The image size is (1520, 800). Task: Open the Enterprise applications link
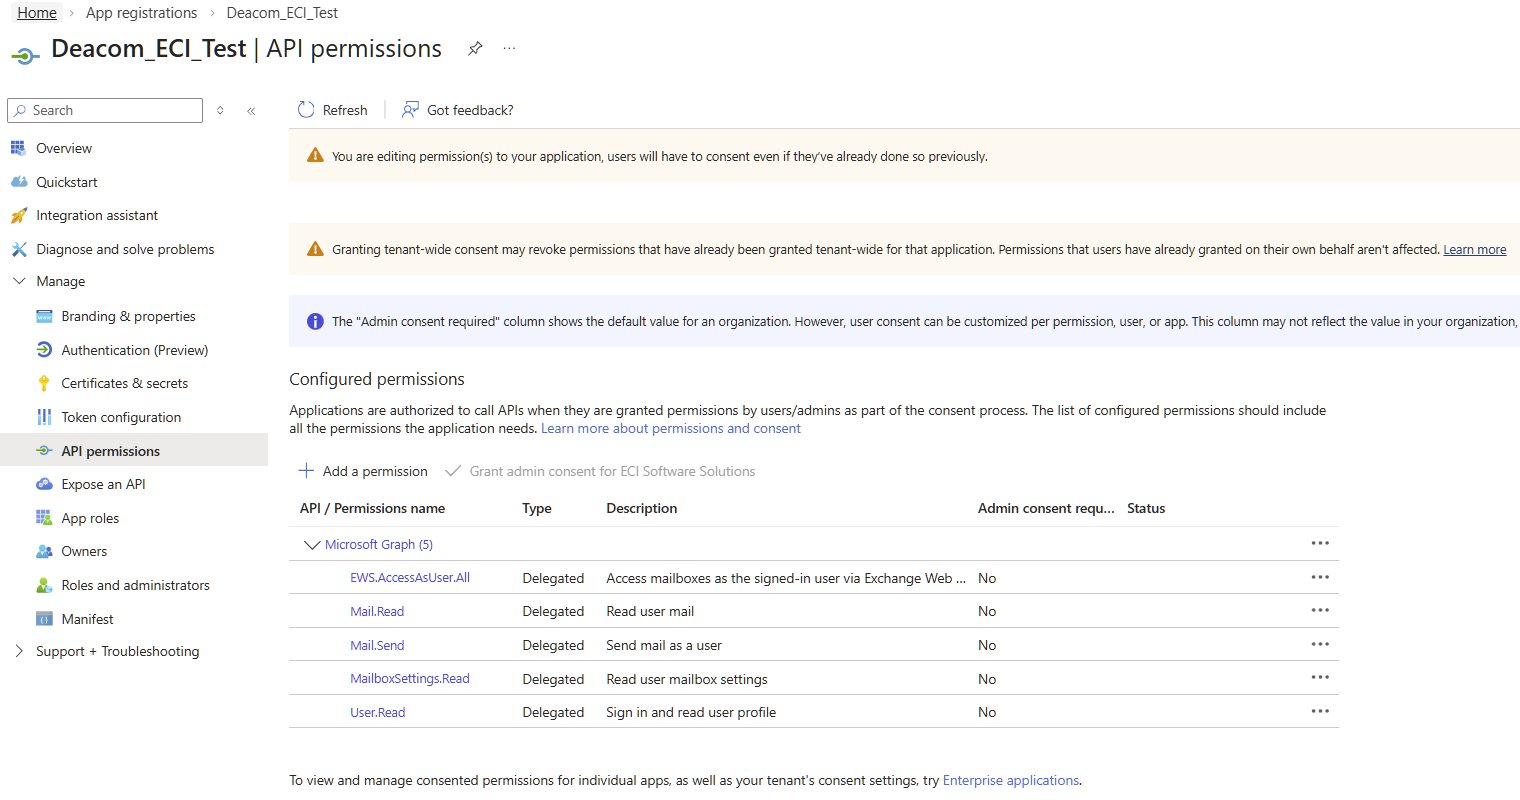pyautogui.click(x=1010, y=780)
